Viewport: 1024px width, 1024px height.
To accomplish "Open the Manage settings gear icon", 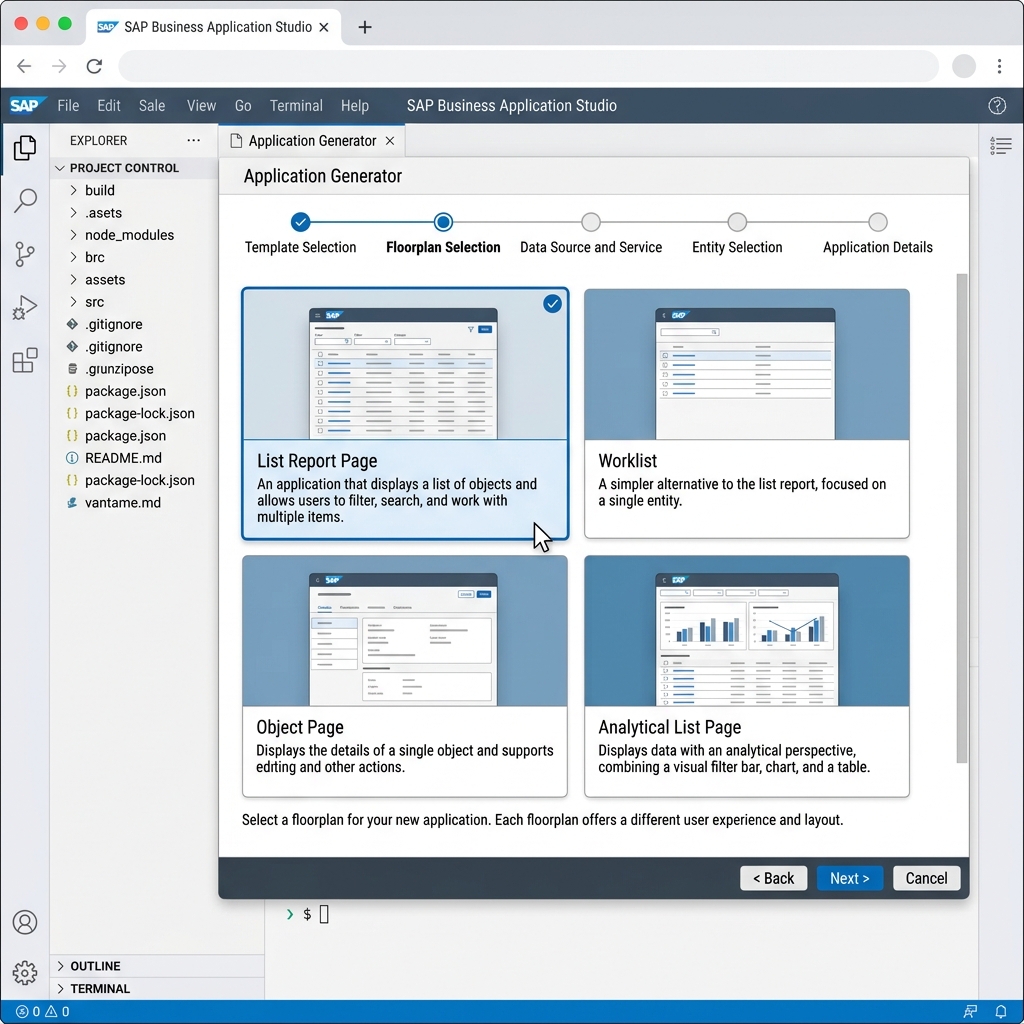I will pos(25,972).
